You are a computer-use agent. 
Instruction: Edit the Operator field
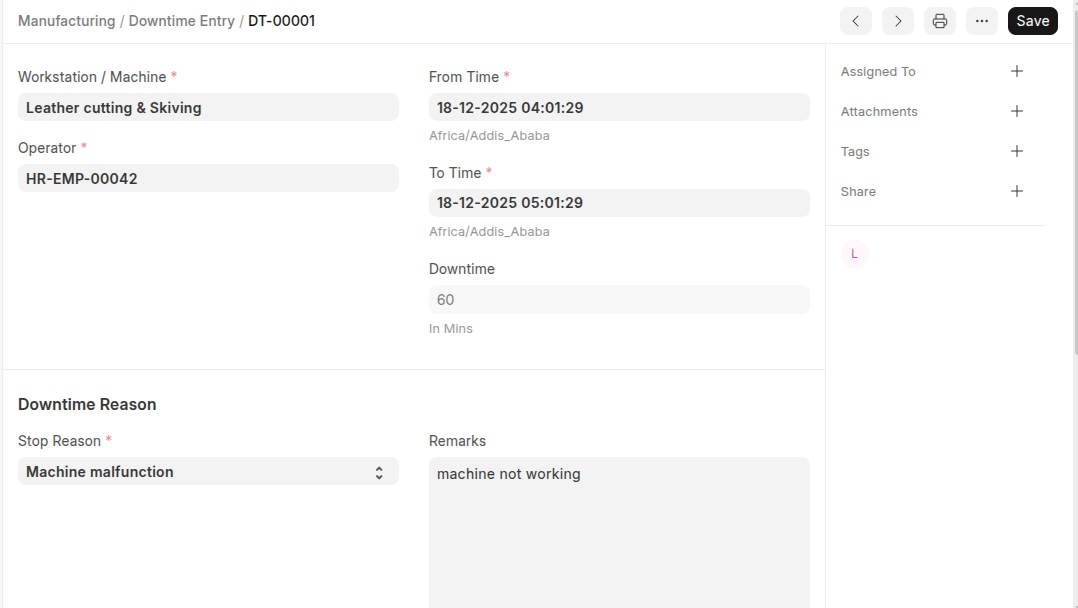tap(208, 179)
